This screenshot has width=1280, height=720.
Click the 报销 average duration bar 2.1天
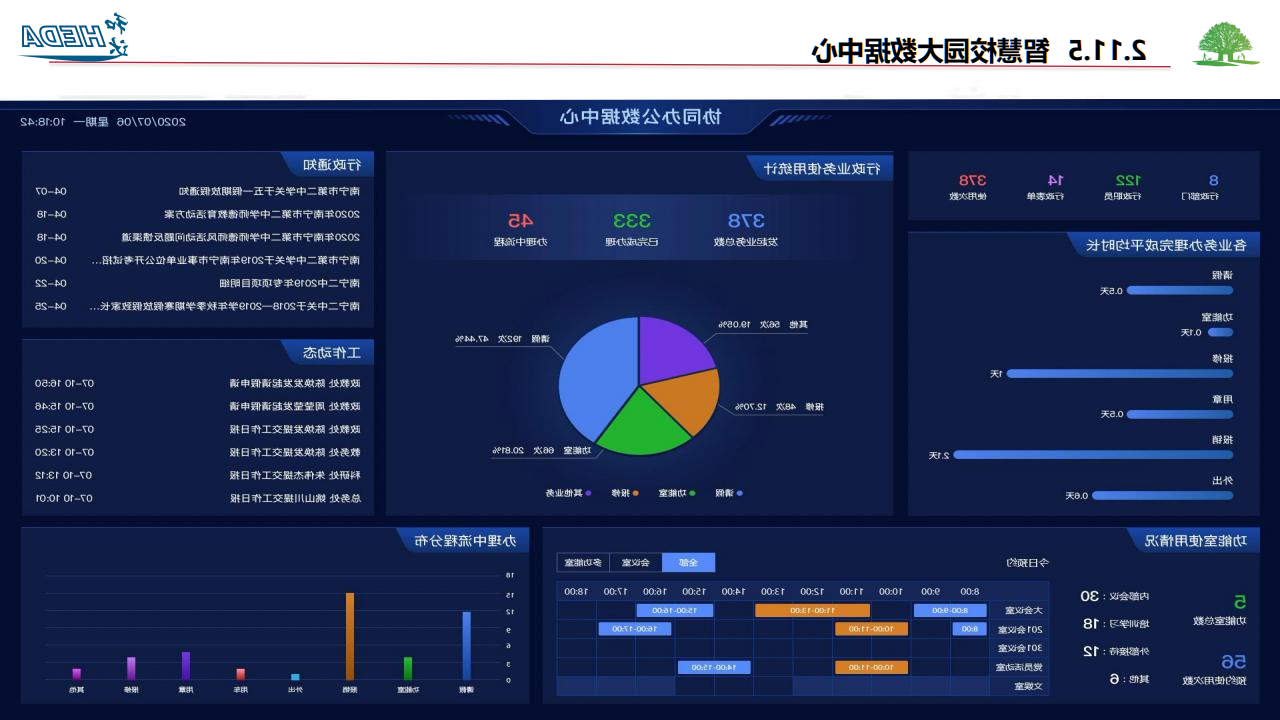tap(1093, 455)
